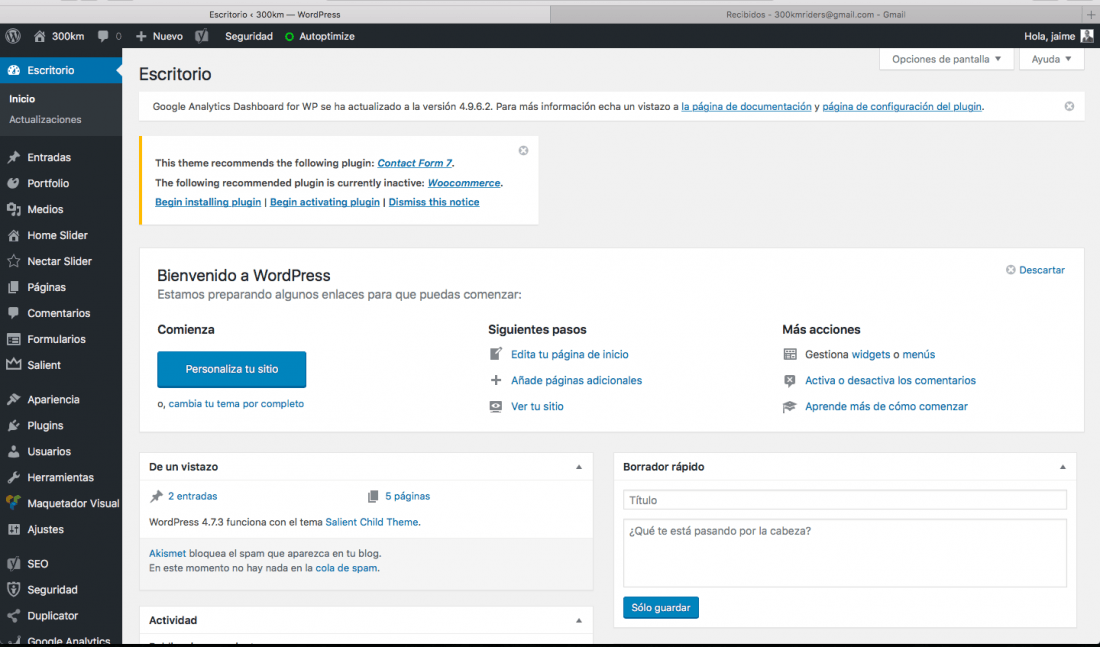Focus the Título input field

(845, 500)
